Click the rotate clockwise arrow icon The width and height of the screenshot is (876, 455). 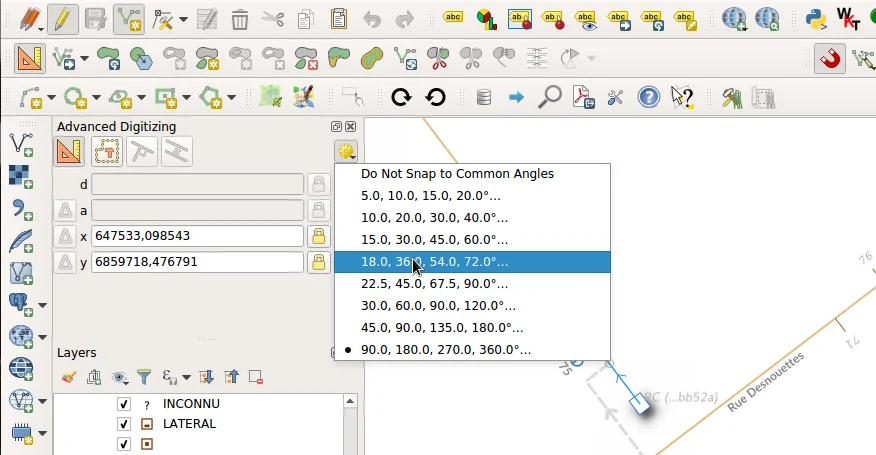[402, 97]
